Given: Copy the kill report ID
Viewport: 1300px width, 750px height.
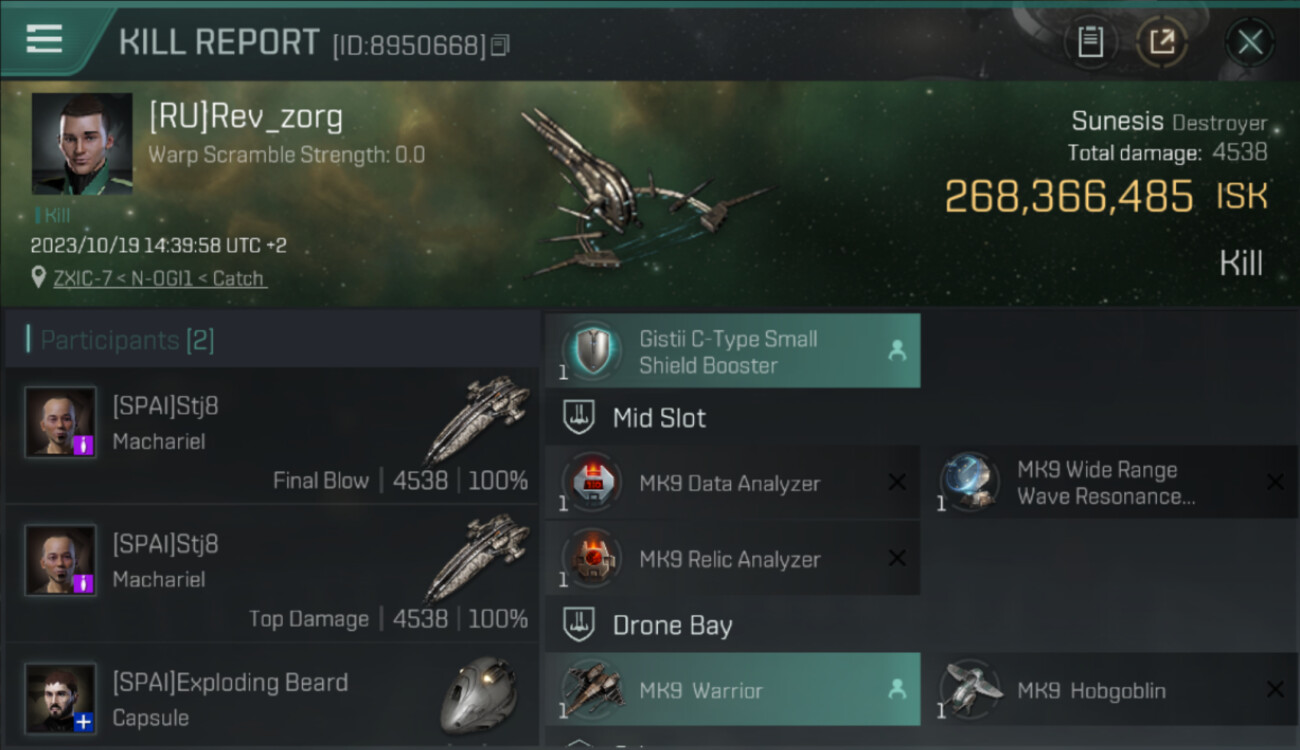Looking at the screenshot, I should pos(500,45).
